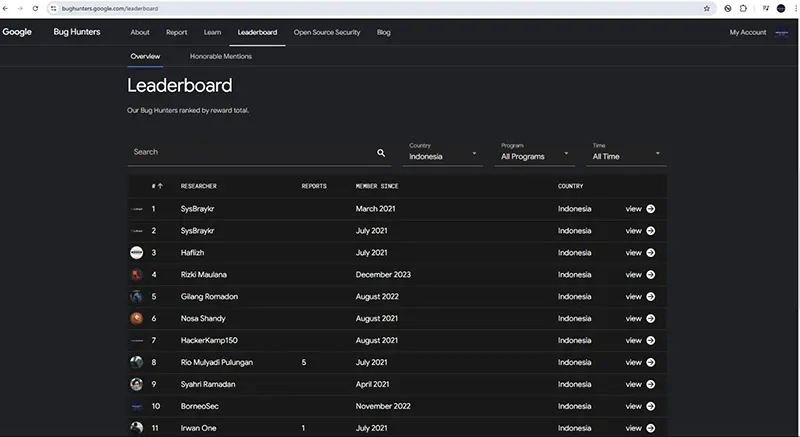800x437 pixels.
Task: Click the profile avatar next to My Account
Action: tap(782, 32)
